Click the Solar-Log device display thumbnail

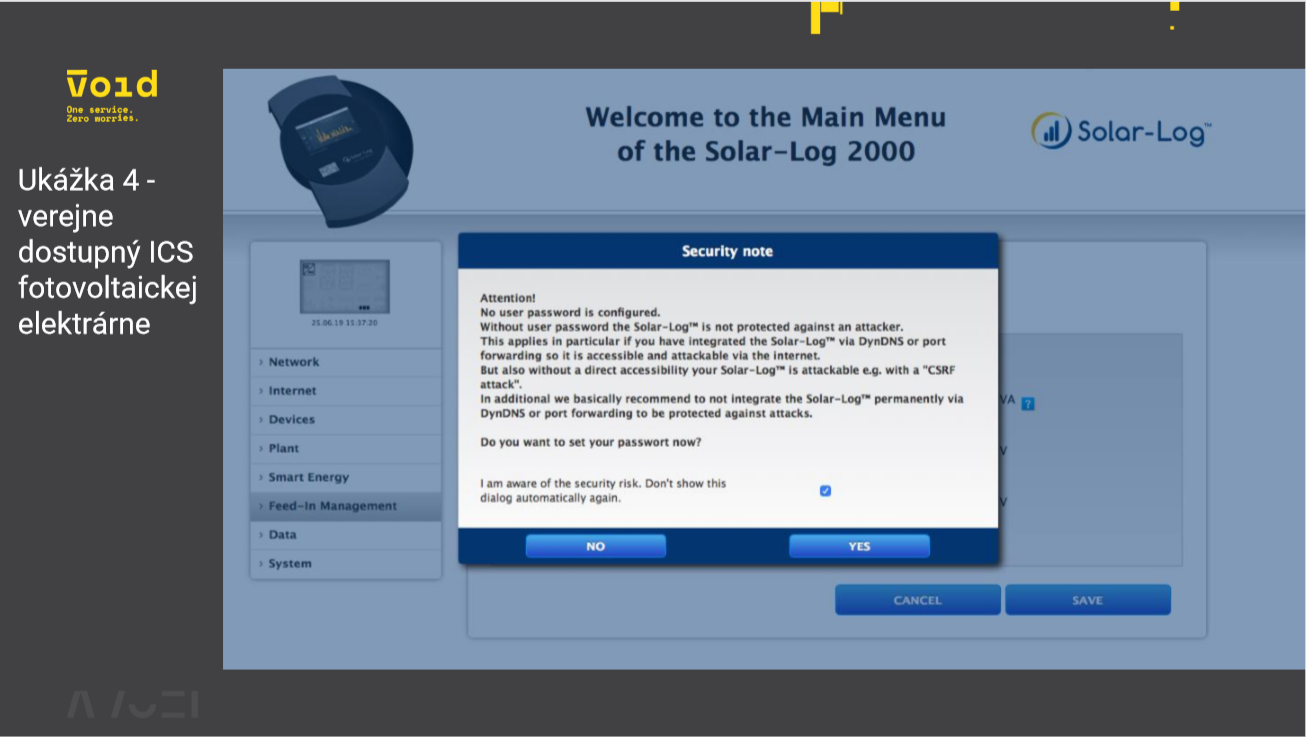pos(345,286)
